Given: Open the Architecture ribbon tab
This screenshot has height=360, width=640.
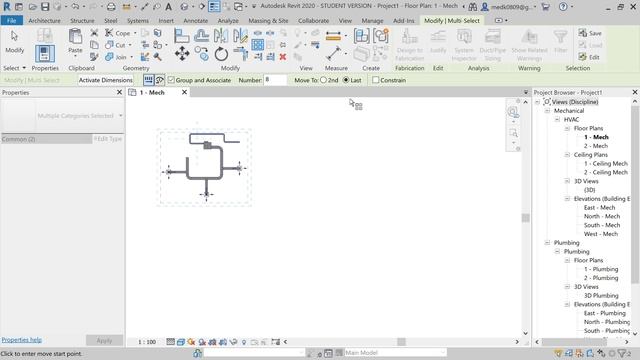Looking at the screenshot, I should (x=44, y=20).
